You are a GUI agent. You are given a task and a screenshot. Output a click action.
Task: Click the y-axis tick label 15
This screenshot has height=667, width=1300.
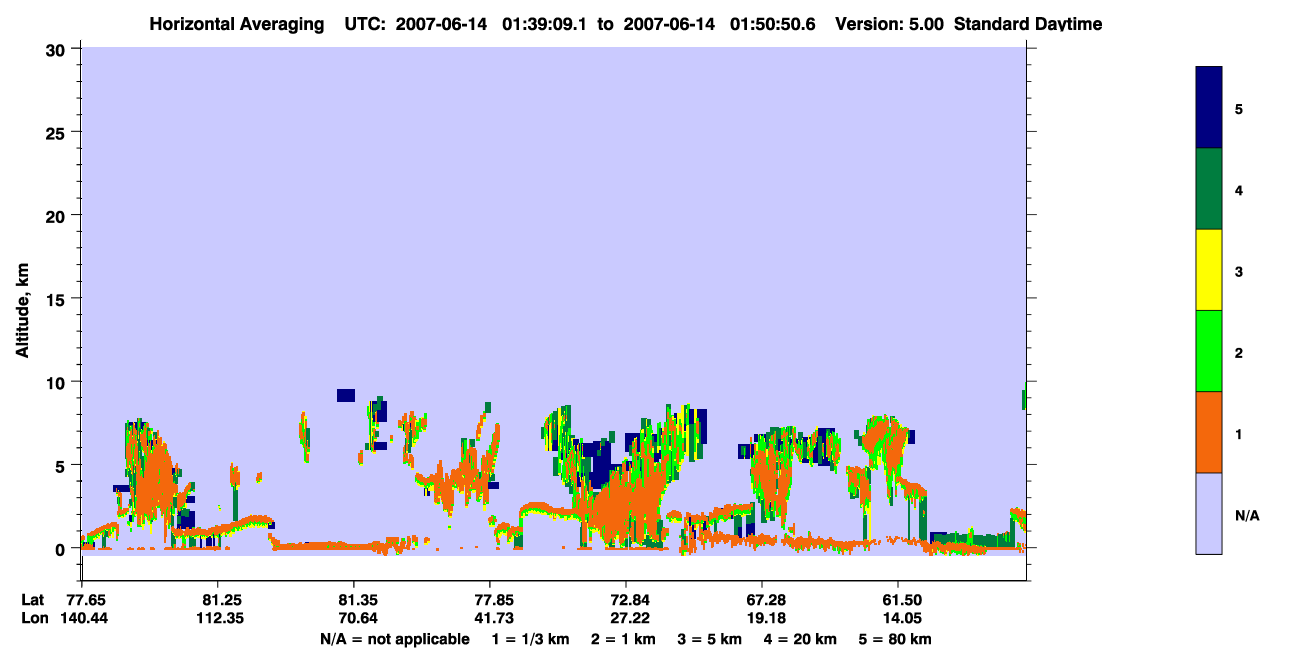58,299
